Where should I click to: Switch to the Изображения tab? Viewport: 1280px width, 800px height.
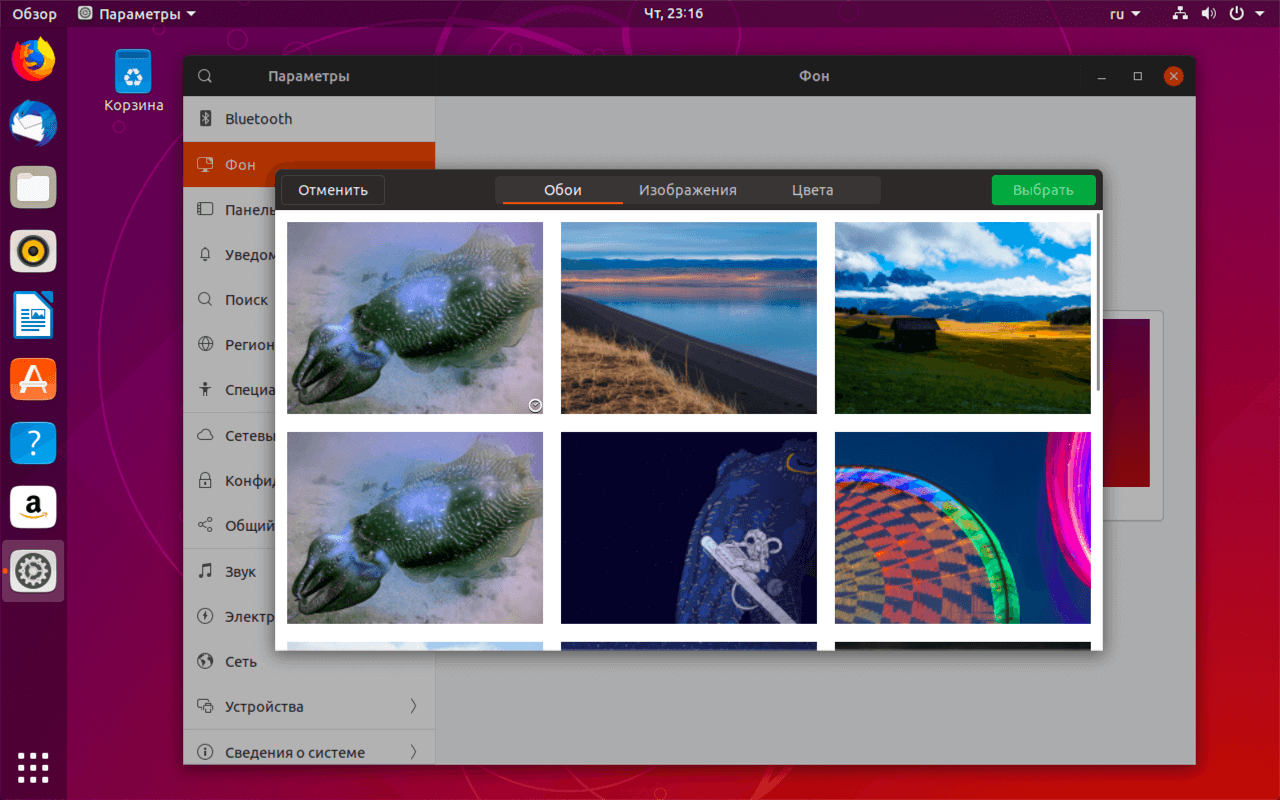pyautogui.click(x=688, y=190)
